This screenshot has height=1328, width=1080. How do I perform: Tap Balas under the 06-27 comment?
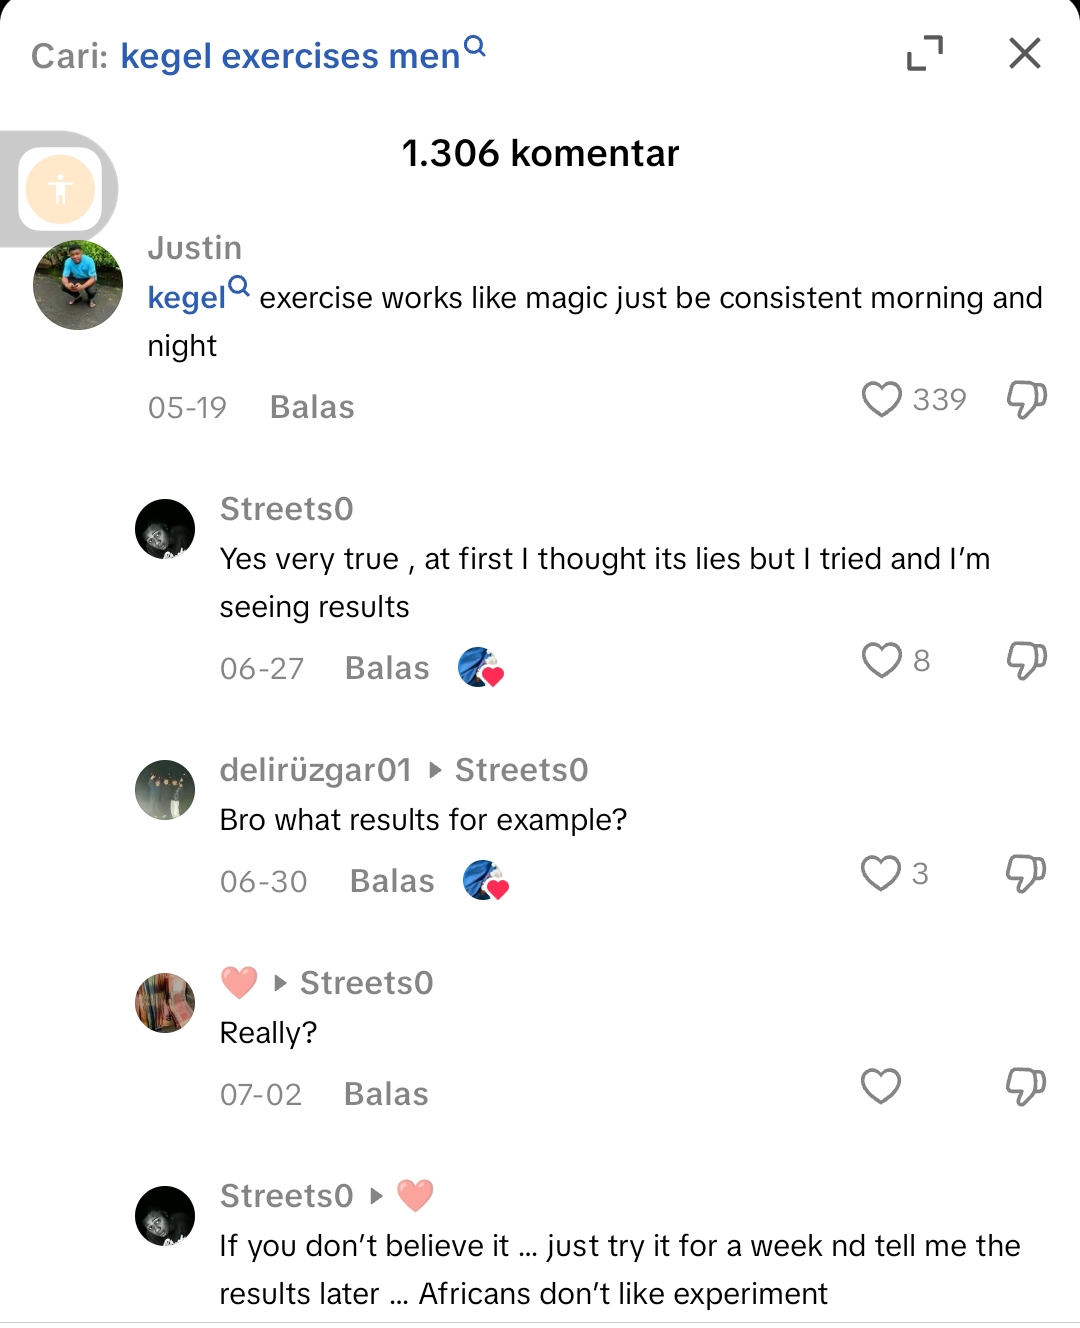pos(387,669)
